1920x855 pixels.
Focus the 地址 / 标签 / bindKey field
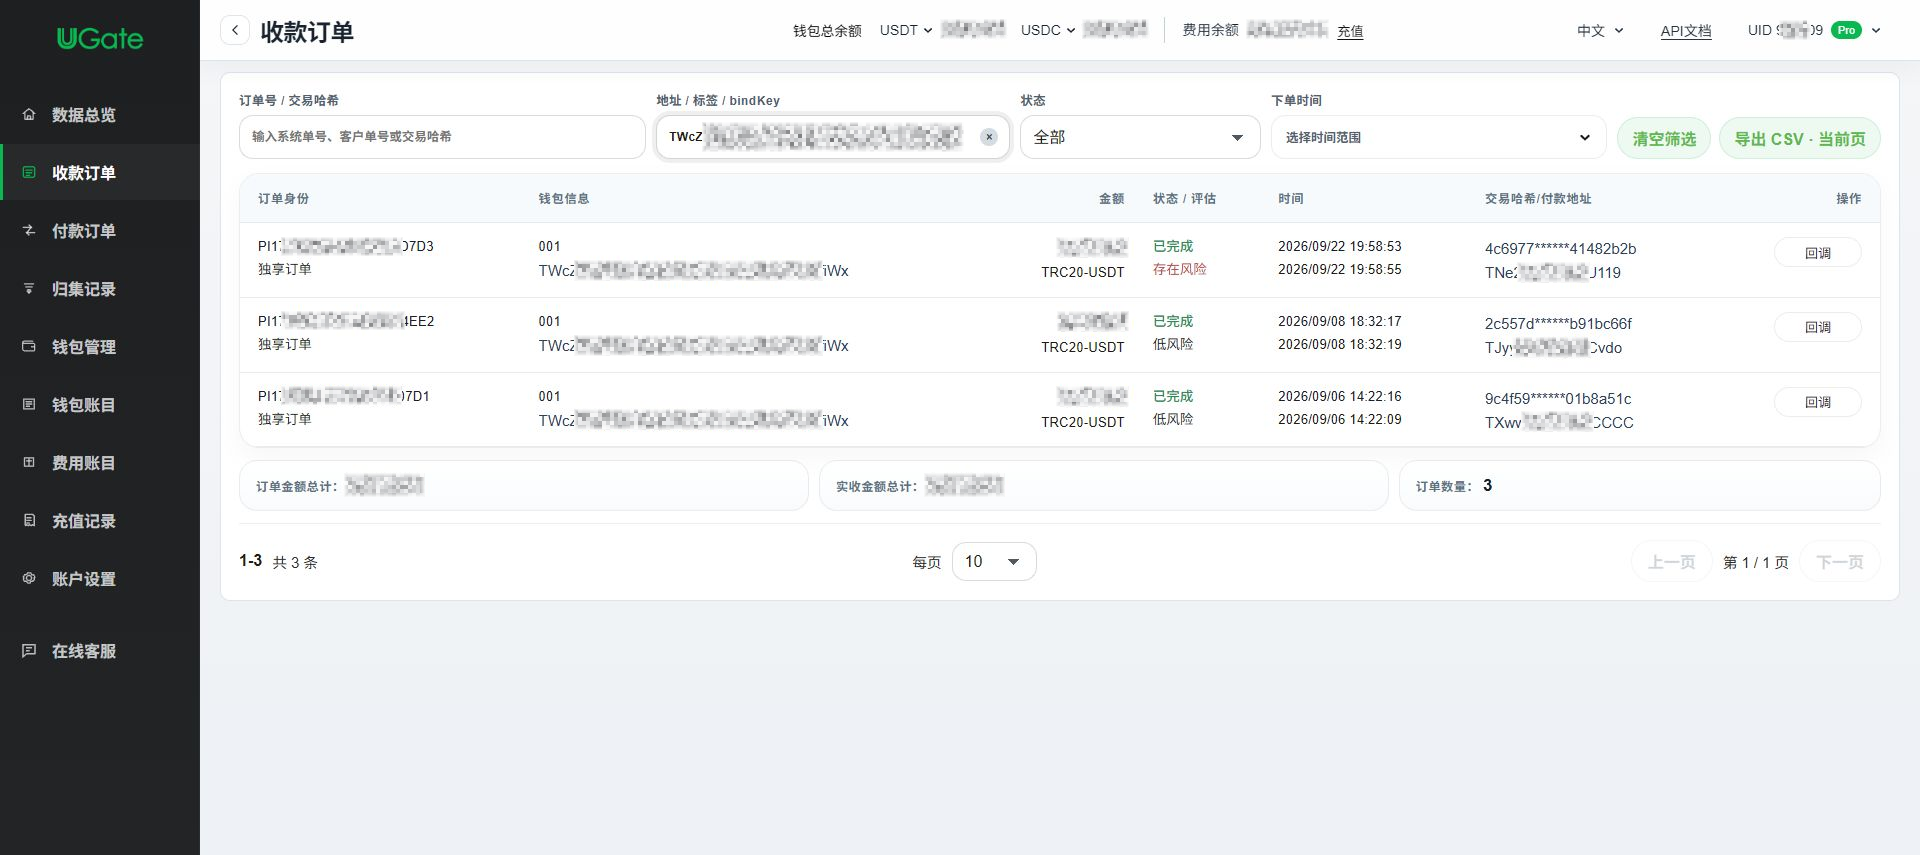[x=832, y=137]
